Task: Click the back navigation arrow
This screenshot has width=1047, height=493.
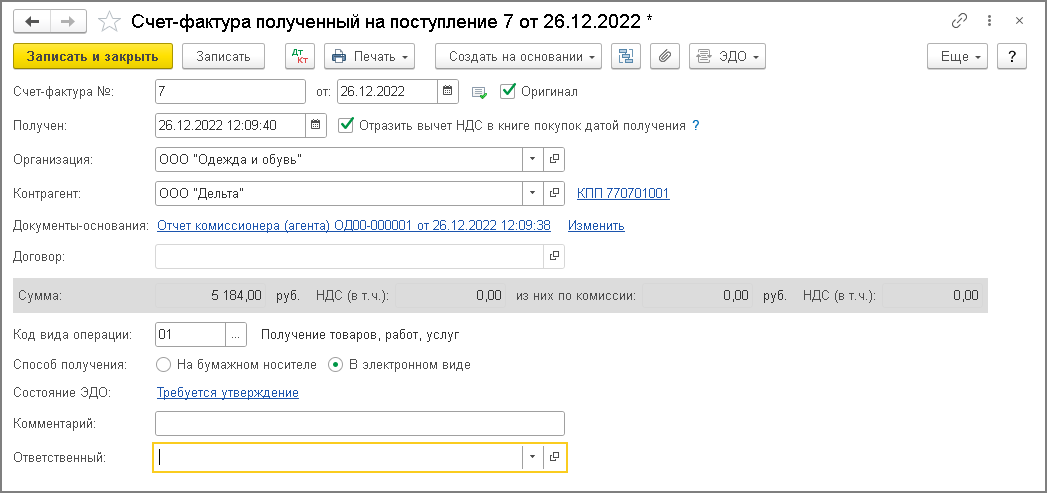Action: coord(33,21)
